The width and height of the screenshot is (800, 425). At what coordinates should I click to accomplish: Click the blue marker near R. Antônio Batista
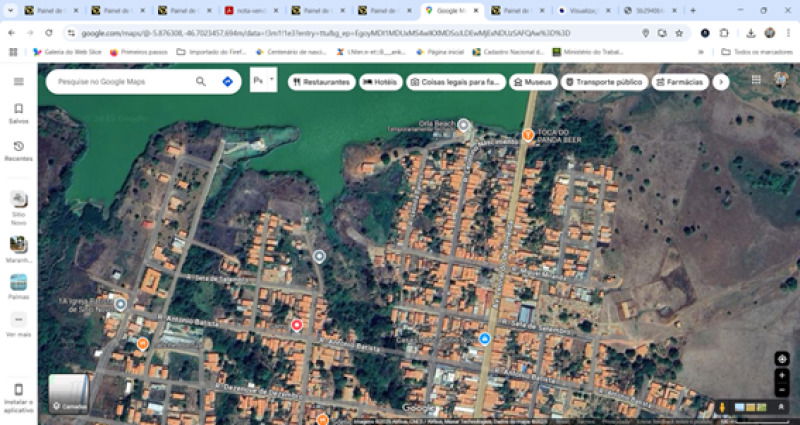click(x=485, y=338)
